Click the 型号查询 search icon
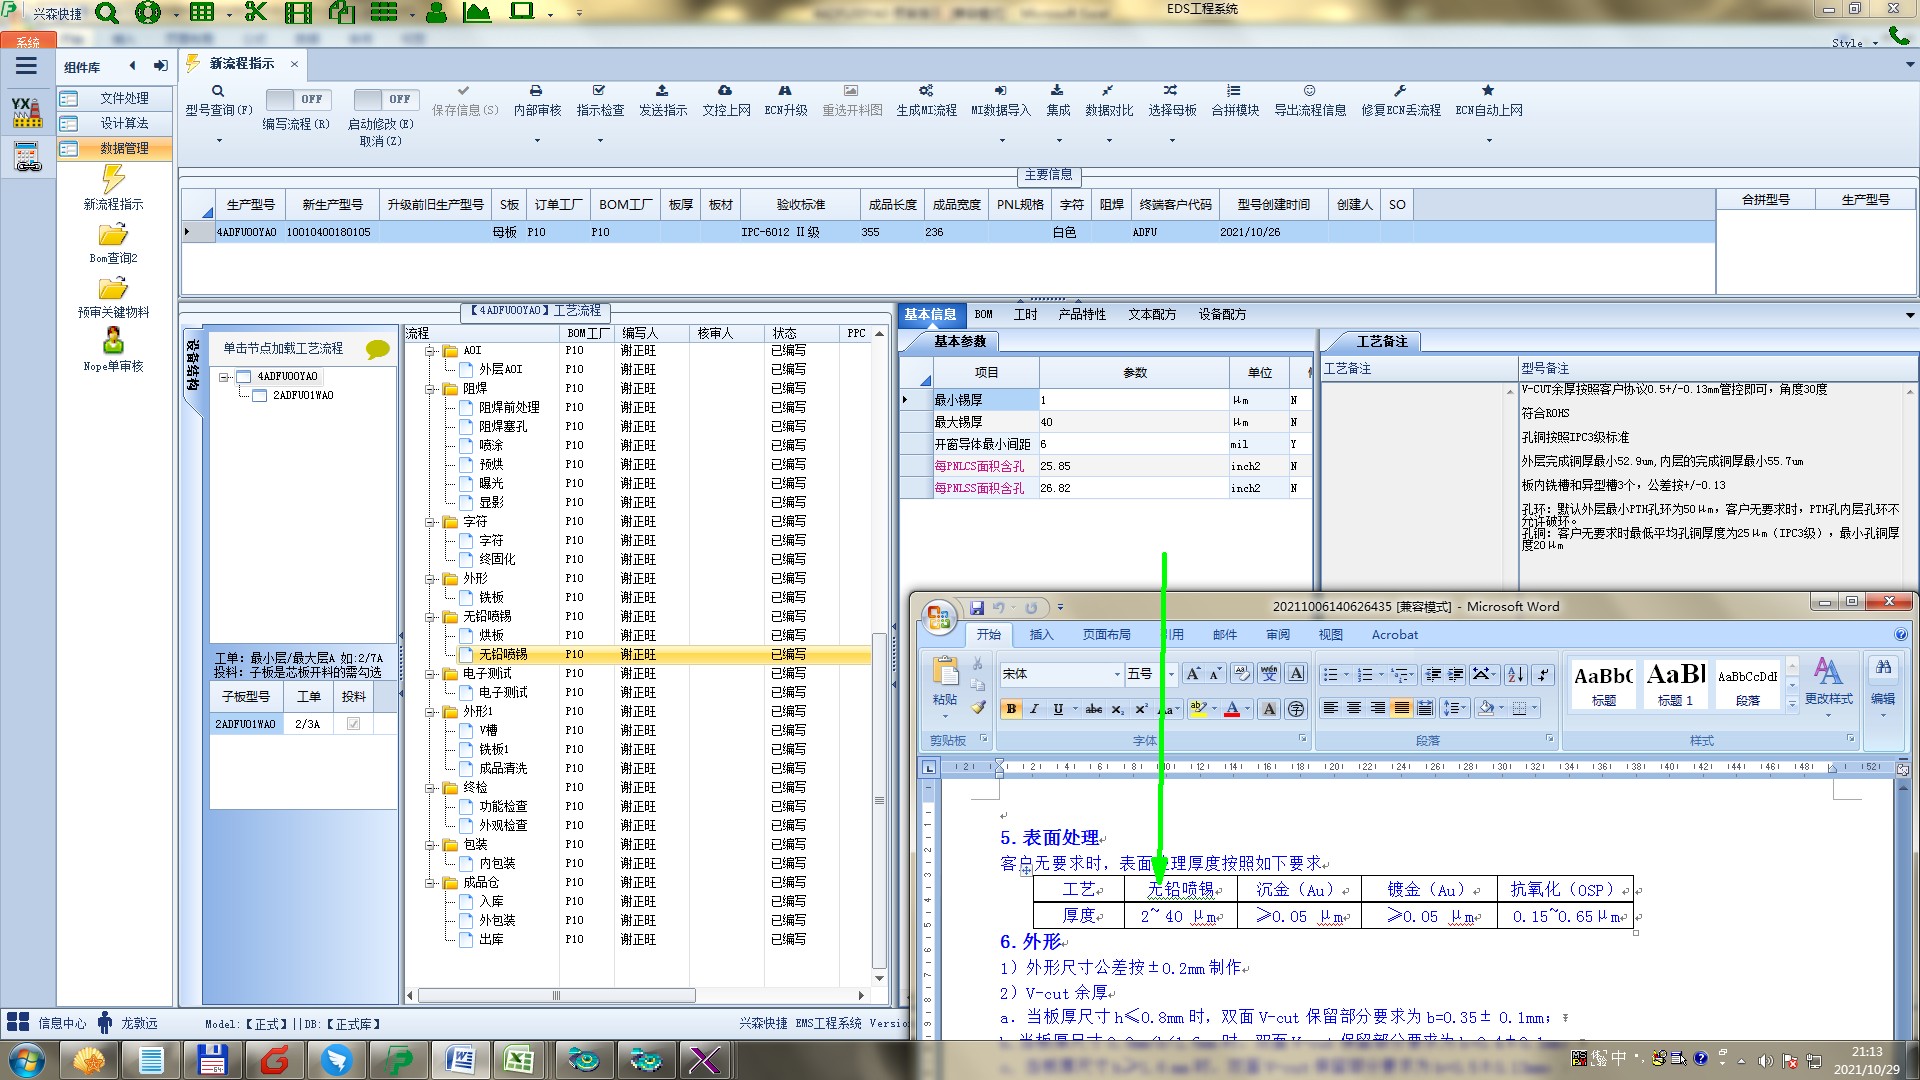1920x1080 pixels. [218, 91]
